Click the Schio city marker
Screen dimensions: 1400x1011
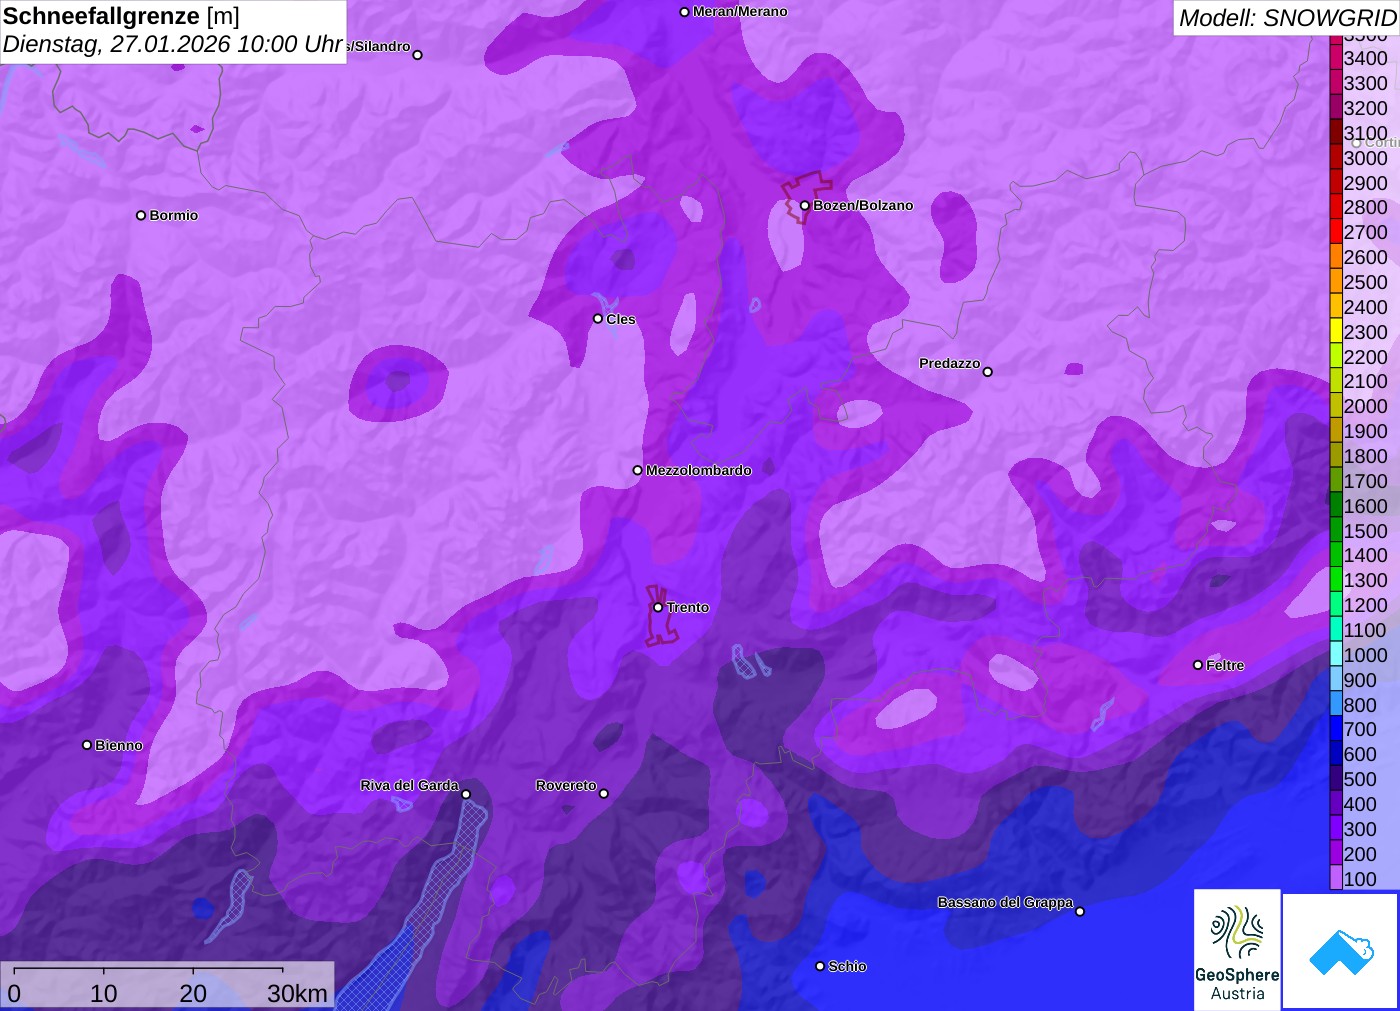coord(820,966)
